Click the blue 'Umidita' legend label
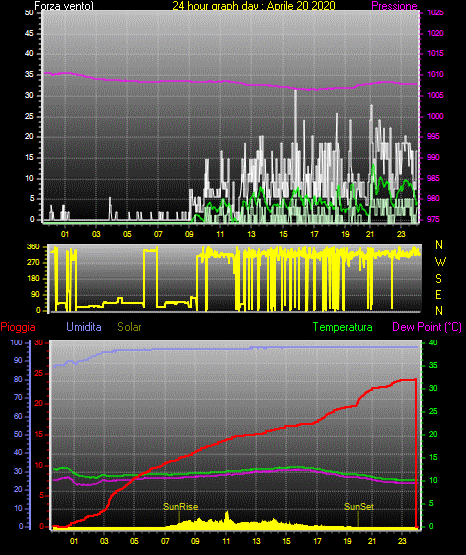The width and height of the screenshot is (466, 555). click(84, 327)
